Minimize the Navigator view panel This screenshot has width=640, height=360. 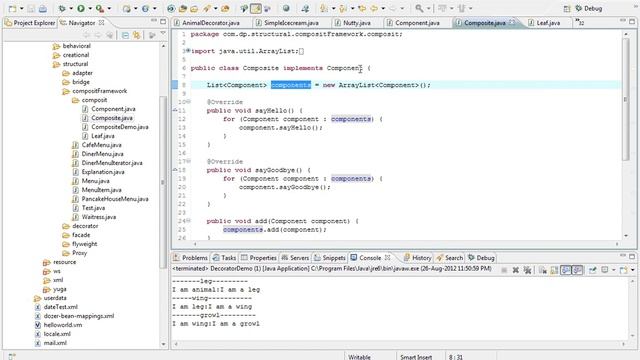154,21
